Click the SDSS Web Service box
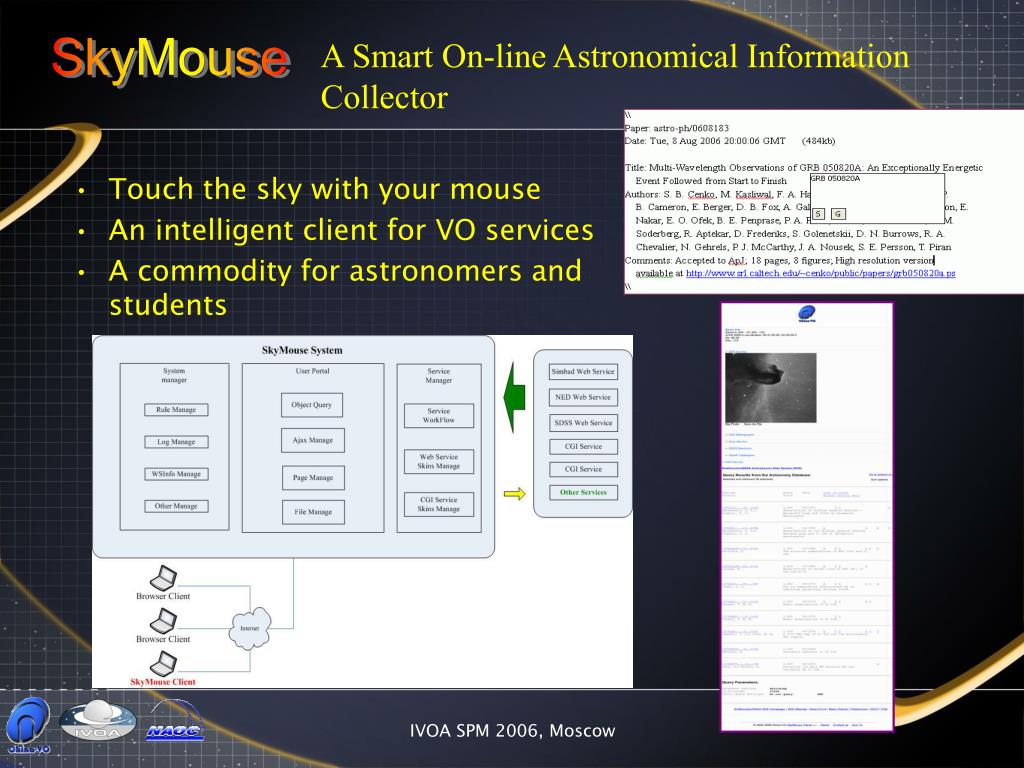The width and height of the screenshot is (1024, 768). (583, 423)
